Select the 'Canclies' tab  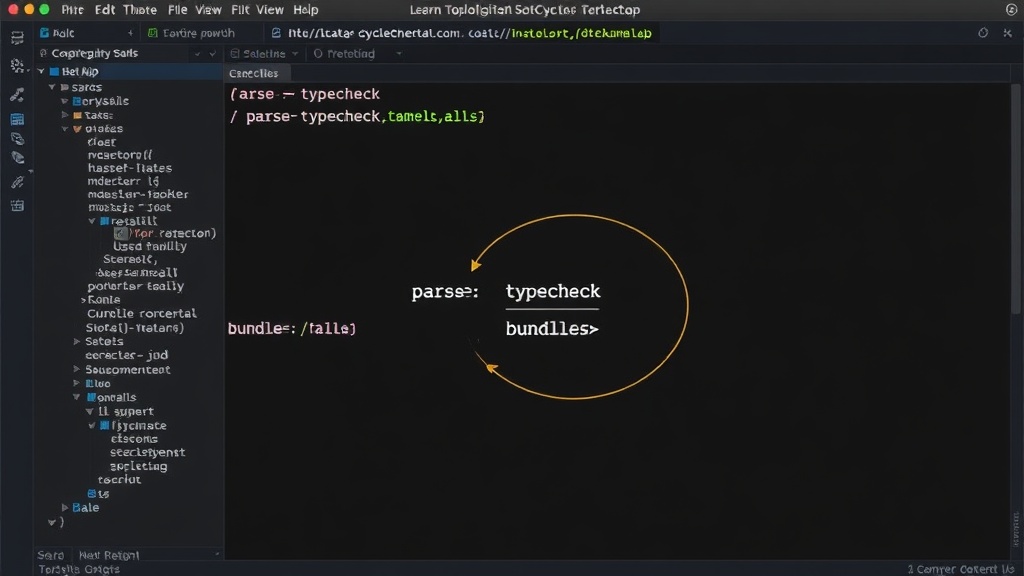(x=253, y=73)
